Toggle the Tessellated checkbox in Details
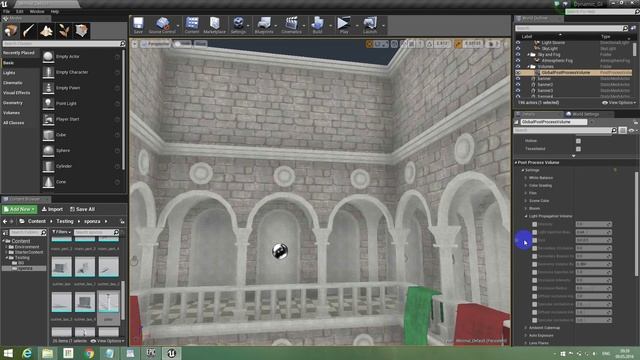The height and width of the screenshot is (360, 640). click(578, 149)
